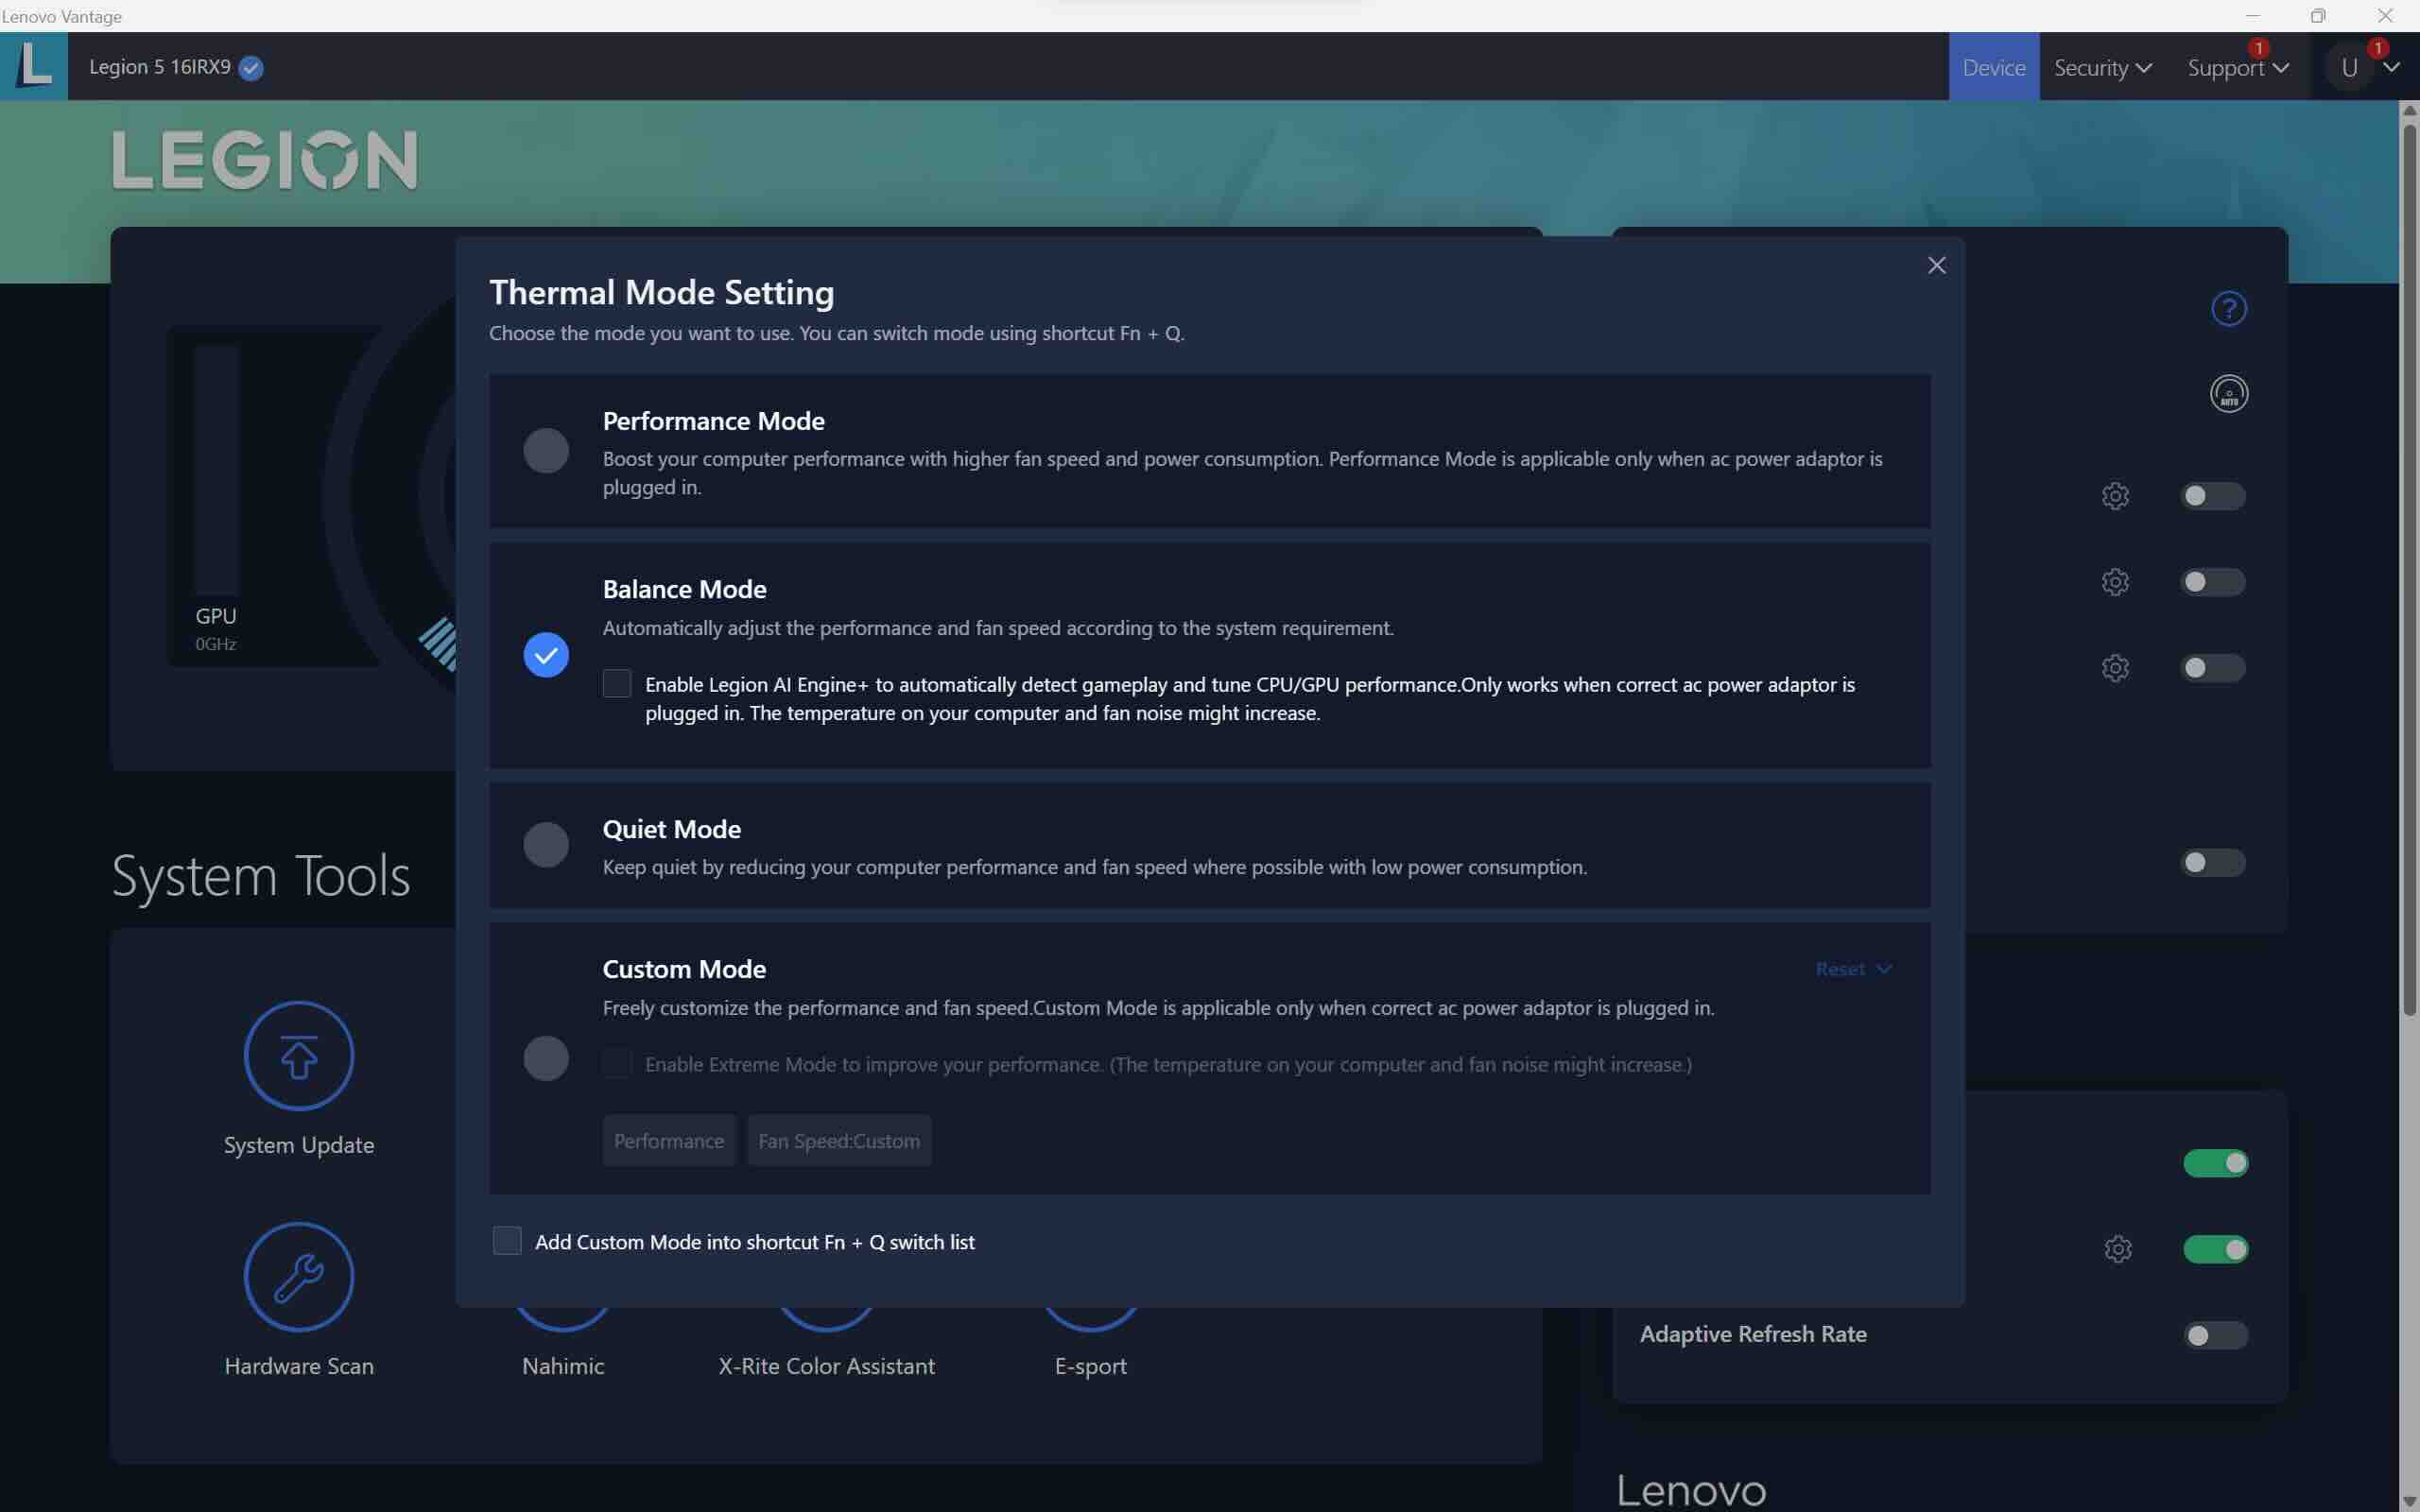Click the Auto thermal mode circular icon
This screenshot has height=1512, width=2420.
[x=2228, y=394]
